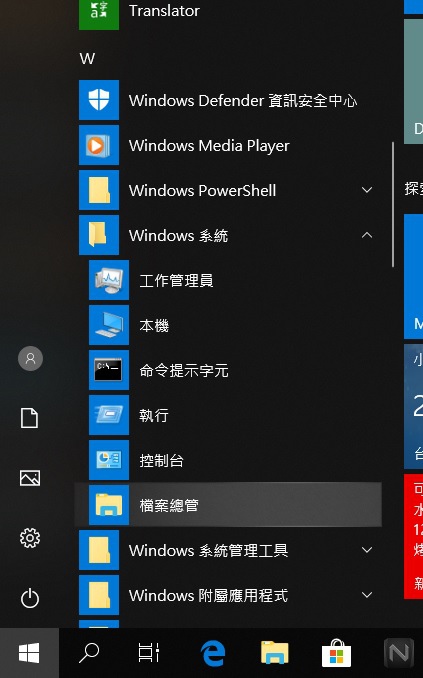Launch Microsoft Edge from the taskbar
Image resolution: width=423 pixels, height=678 pixels.
pos(213,653)
